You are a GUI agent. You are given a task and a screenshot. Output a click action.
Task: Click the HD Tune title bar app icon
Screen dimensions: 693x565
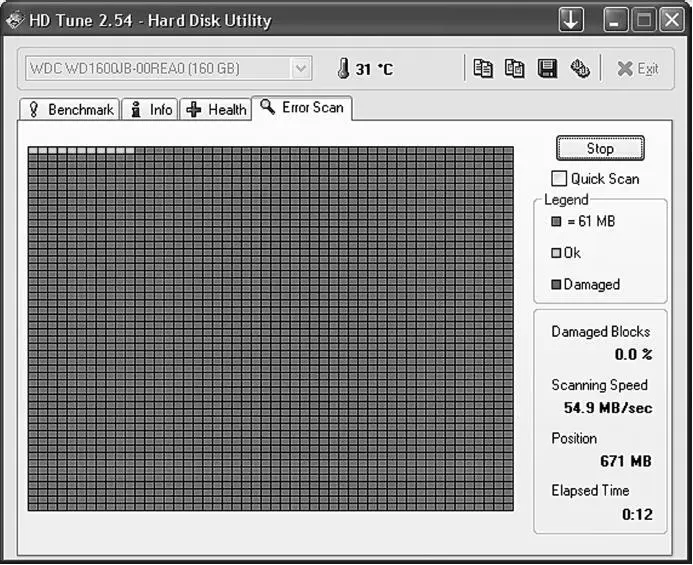[15, 20]
